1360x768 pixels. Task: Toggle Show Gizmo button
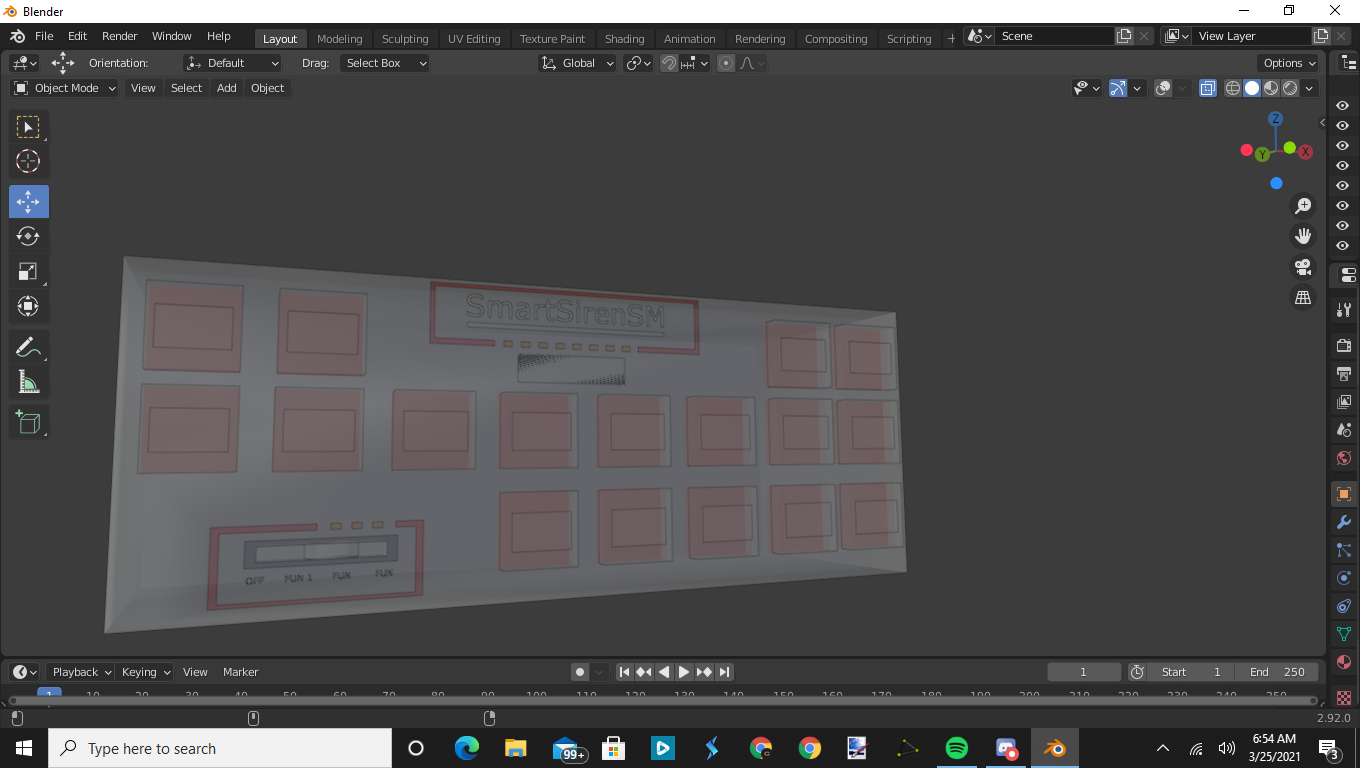[x=1118, y=88]
